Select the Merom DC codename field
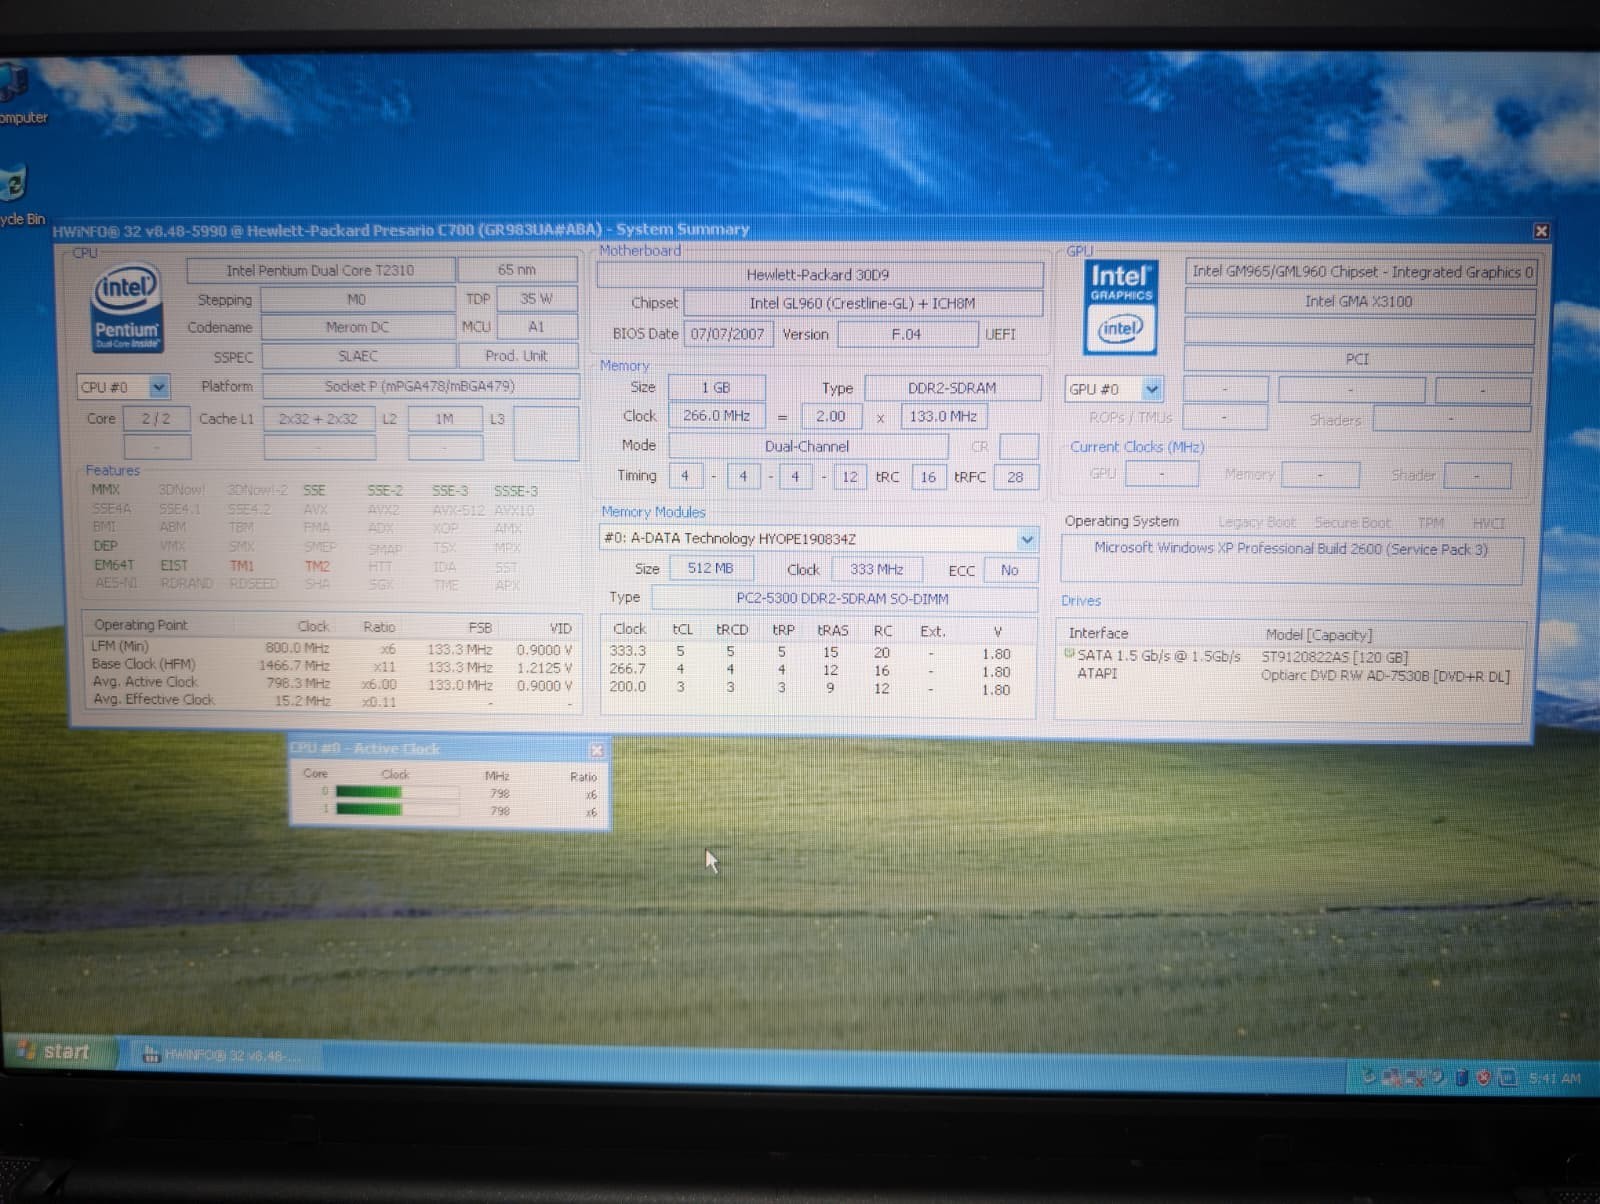1600x1204 pixels. coord(357,327)
